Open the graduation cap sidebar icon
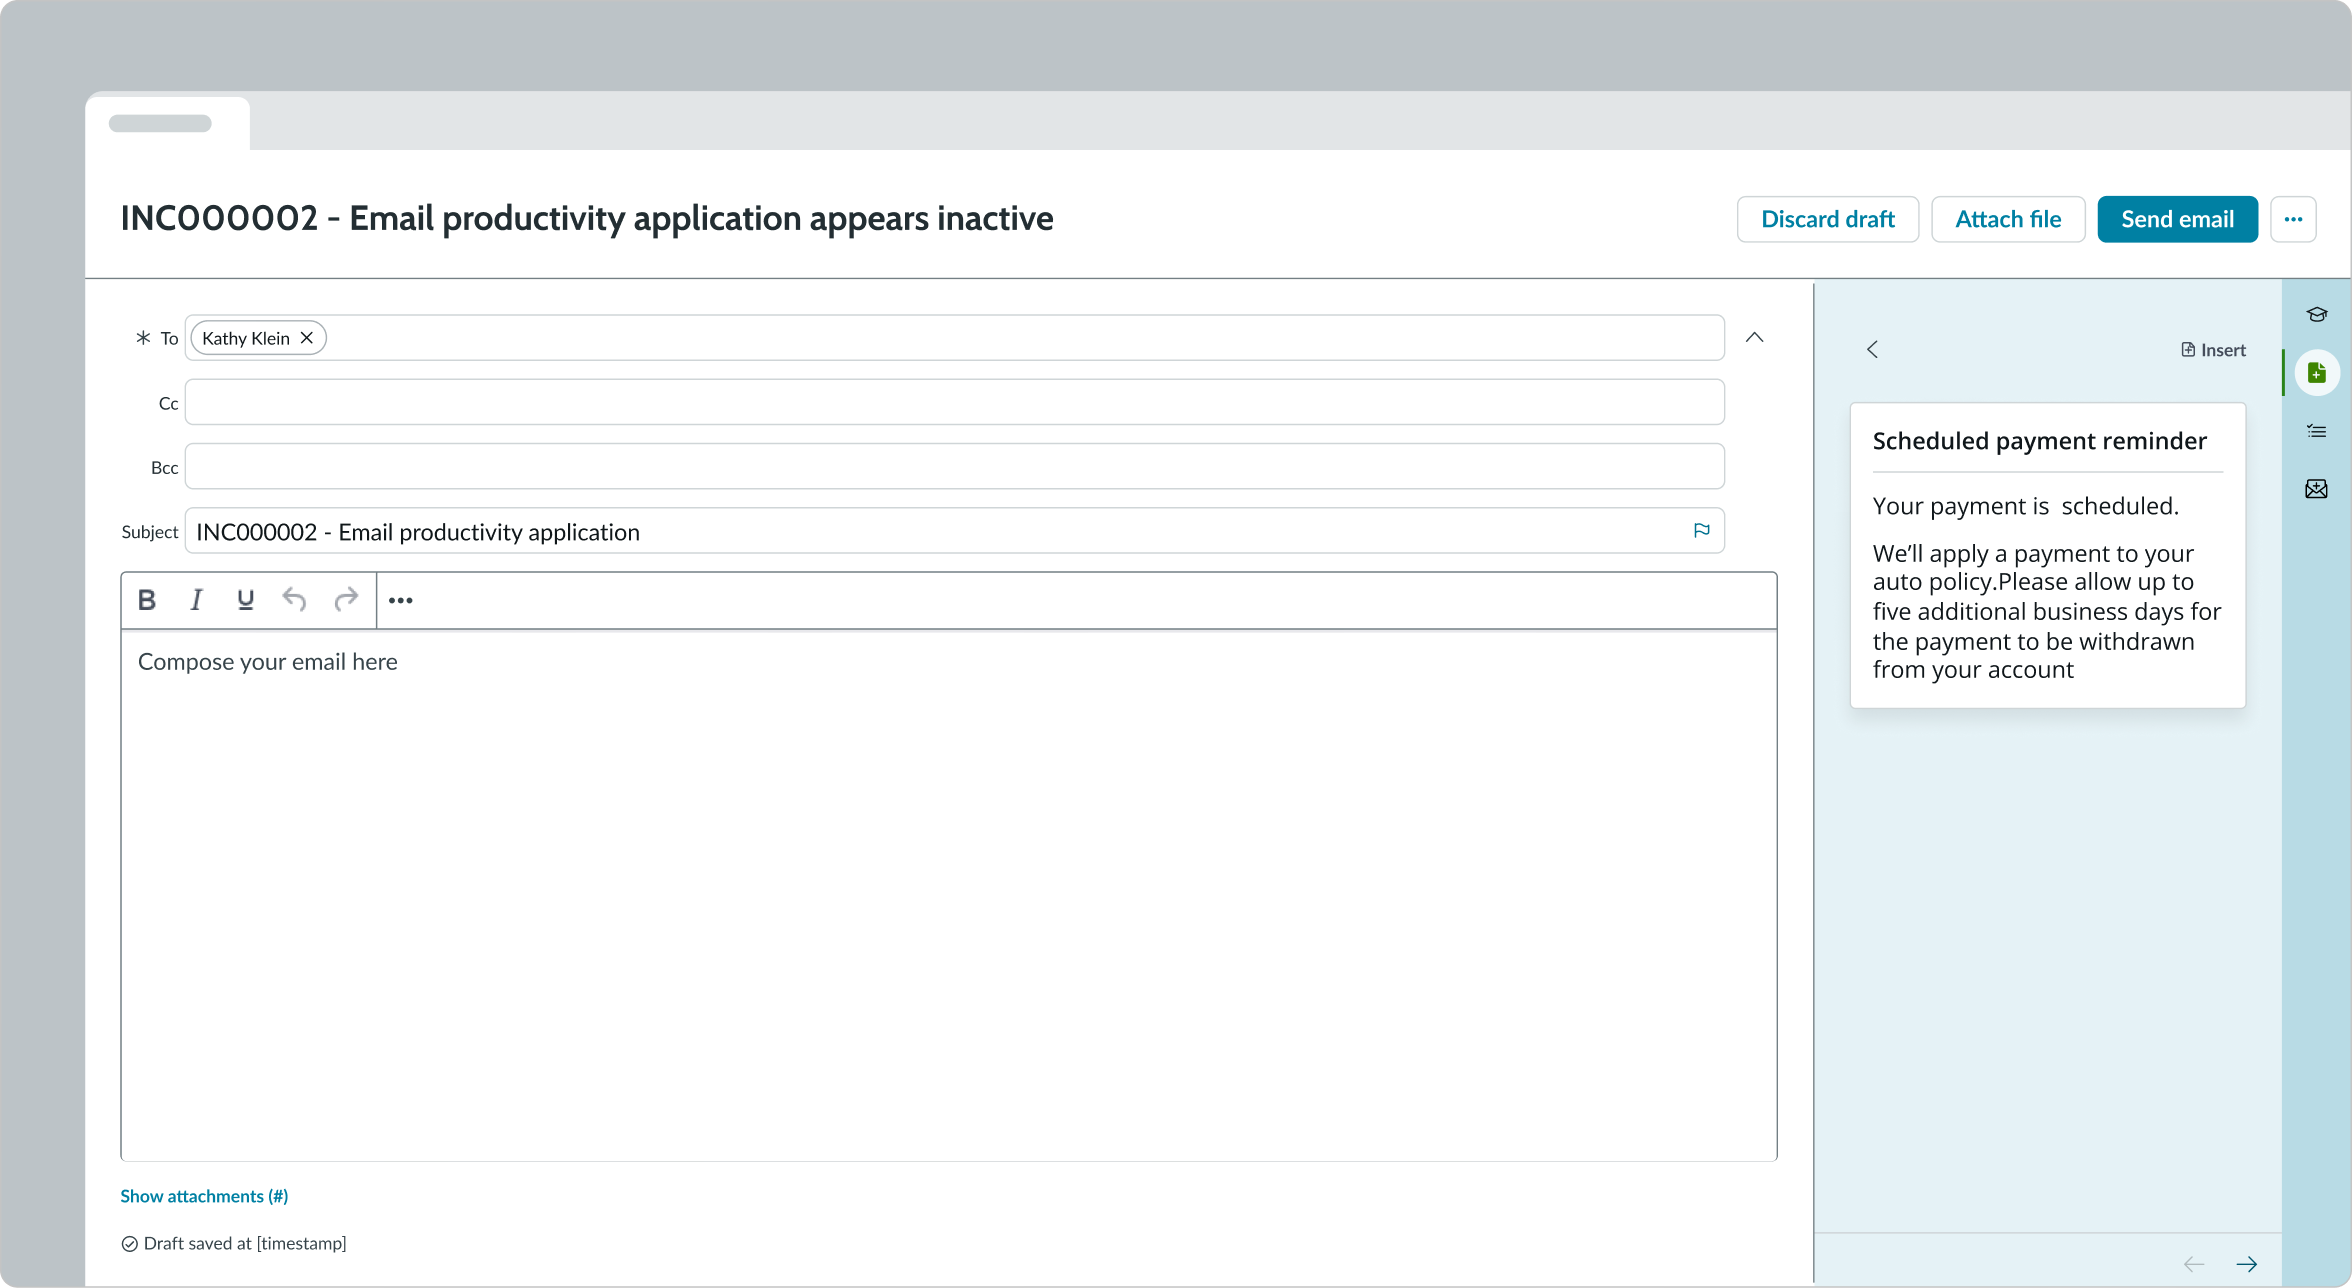 [x=2317, y=315]
